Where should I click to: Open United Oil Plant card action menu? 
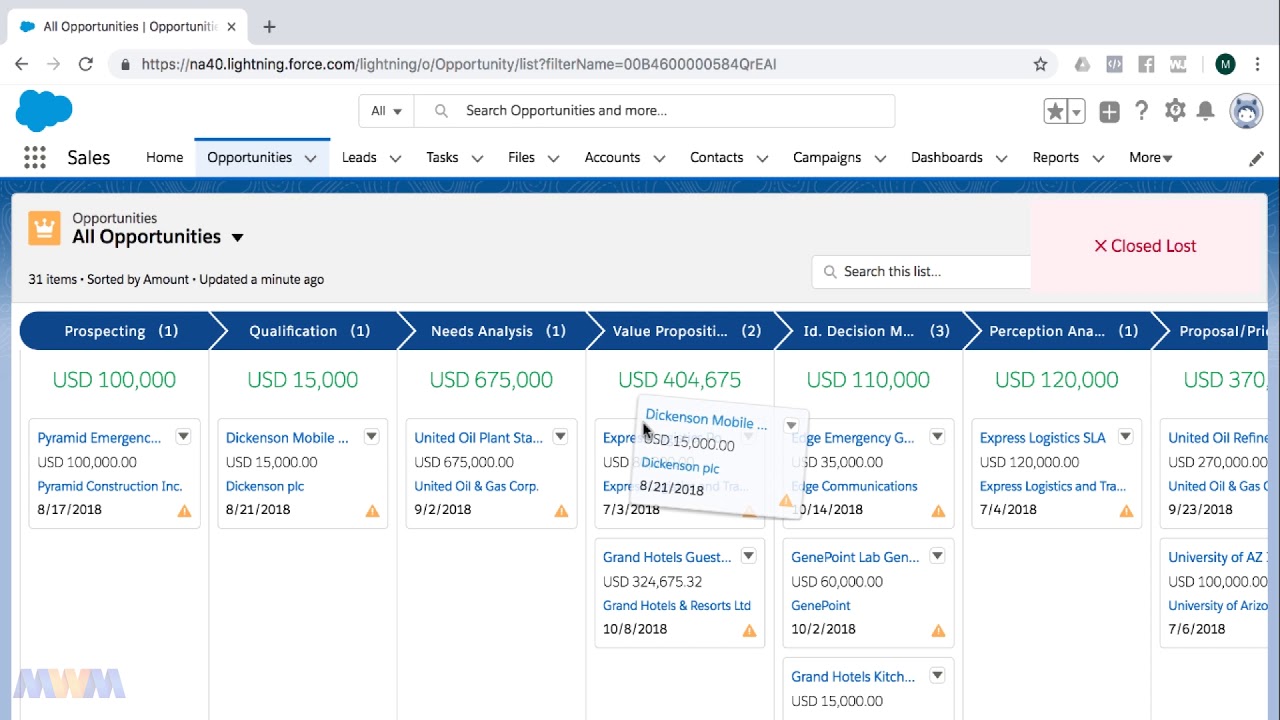coord(560,436)
